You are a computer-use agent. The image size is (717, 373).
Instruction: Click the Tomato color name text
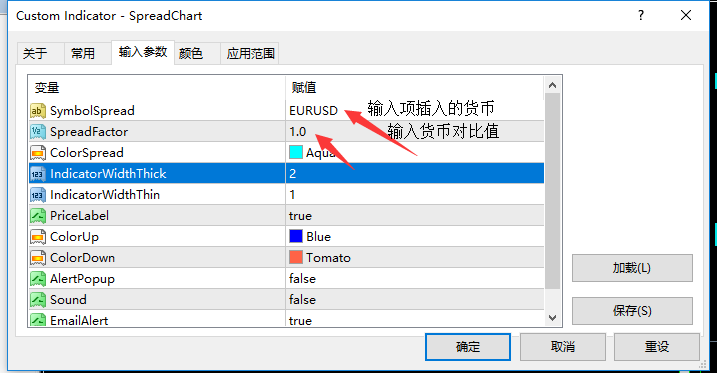328,258
